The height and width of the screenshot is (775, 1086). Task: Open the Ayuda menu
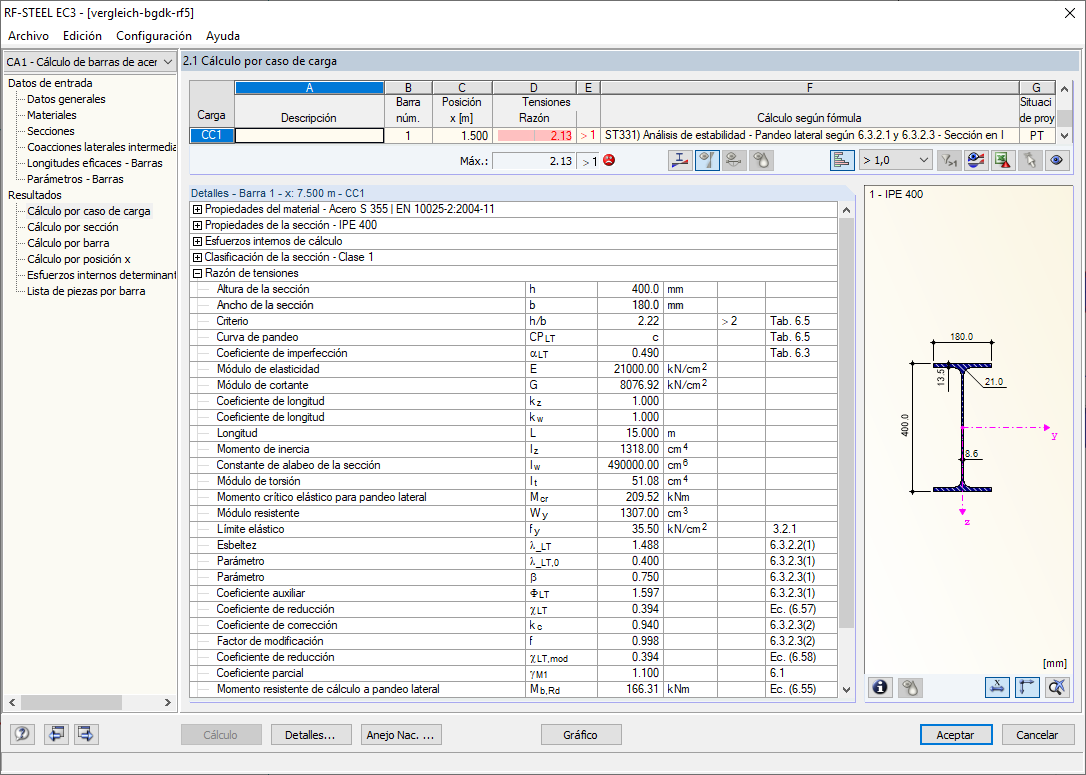tap(223, 35)
